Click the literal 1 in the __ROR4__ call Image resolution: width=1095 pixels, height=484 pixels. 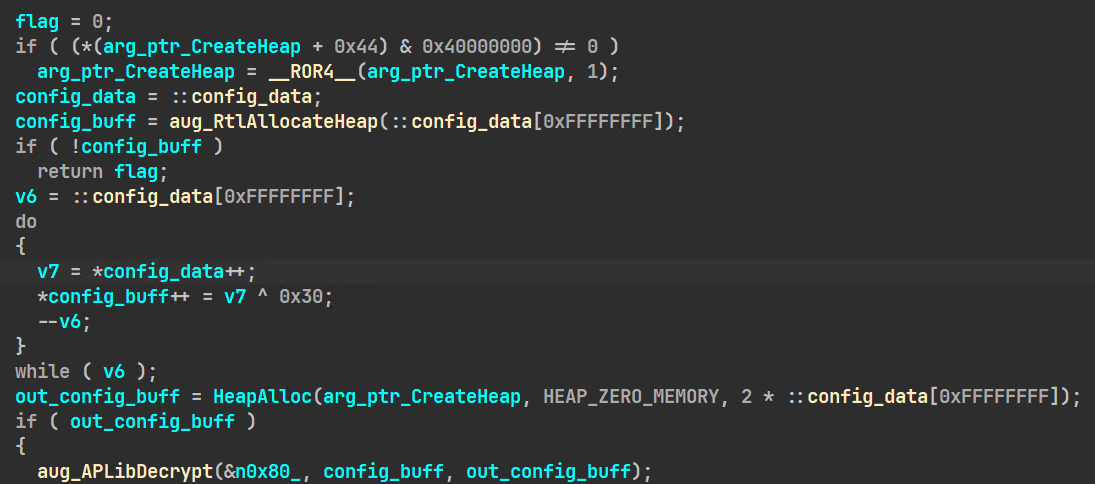tap(591, 72)
